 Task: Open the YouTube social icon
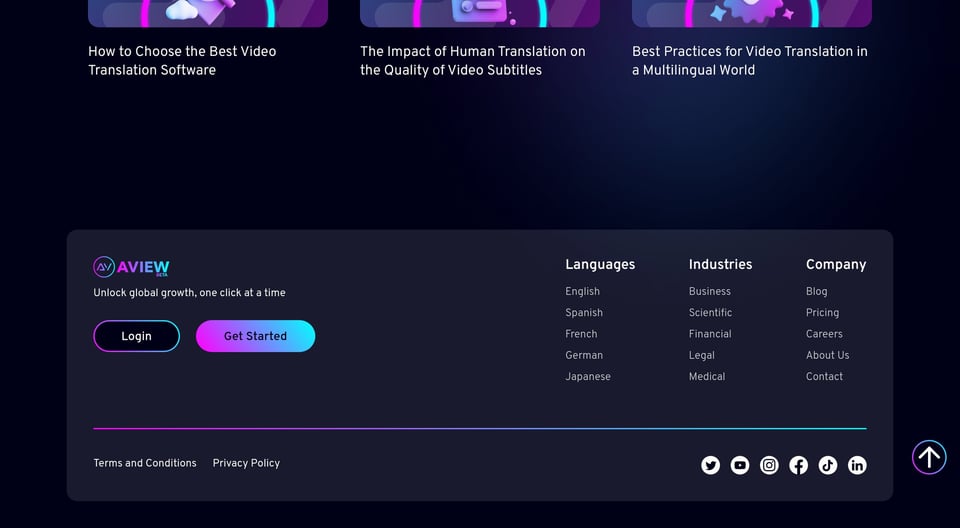(740, 466)
